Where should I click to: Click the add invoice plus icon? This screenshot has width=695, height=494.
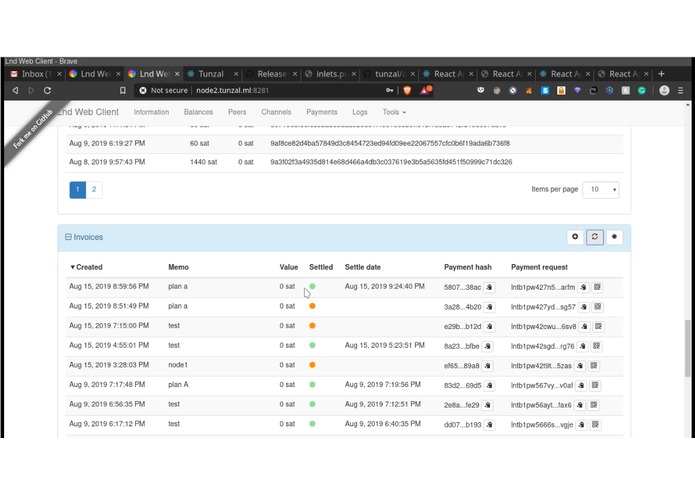pyautogui.click(x=575, y=237)
